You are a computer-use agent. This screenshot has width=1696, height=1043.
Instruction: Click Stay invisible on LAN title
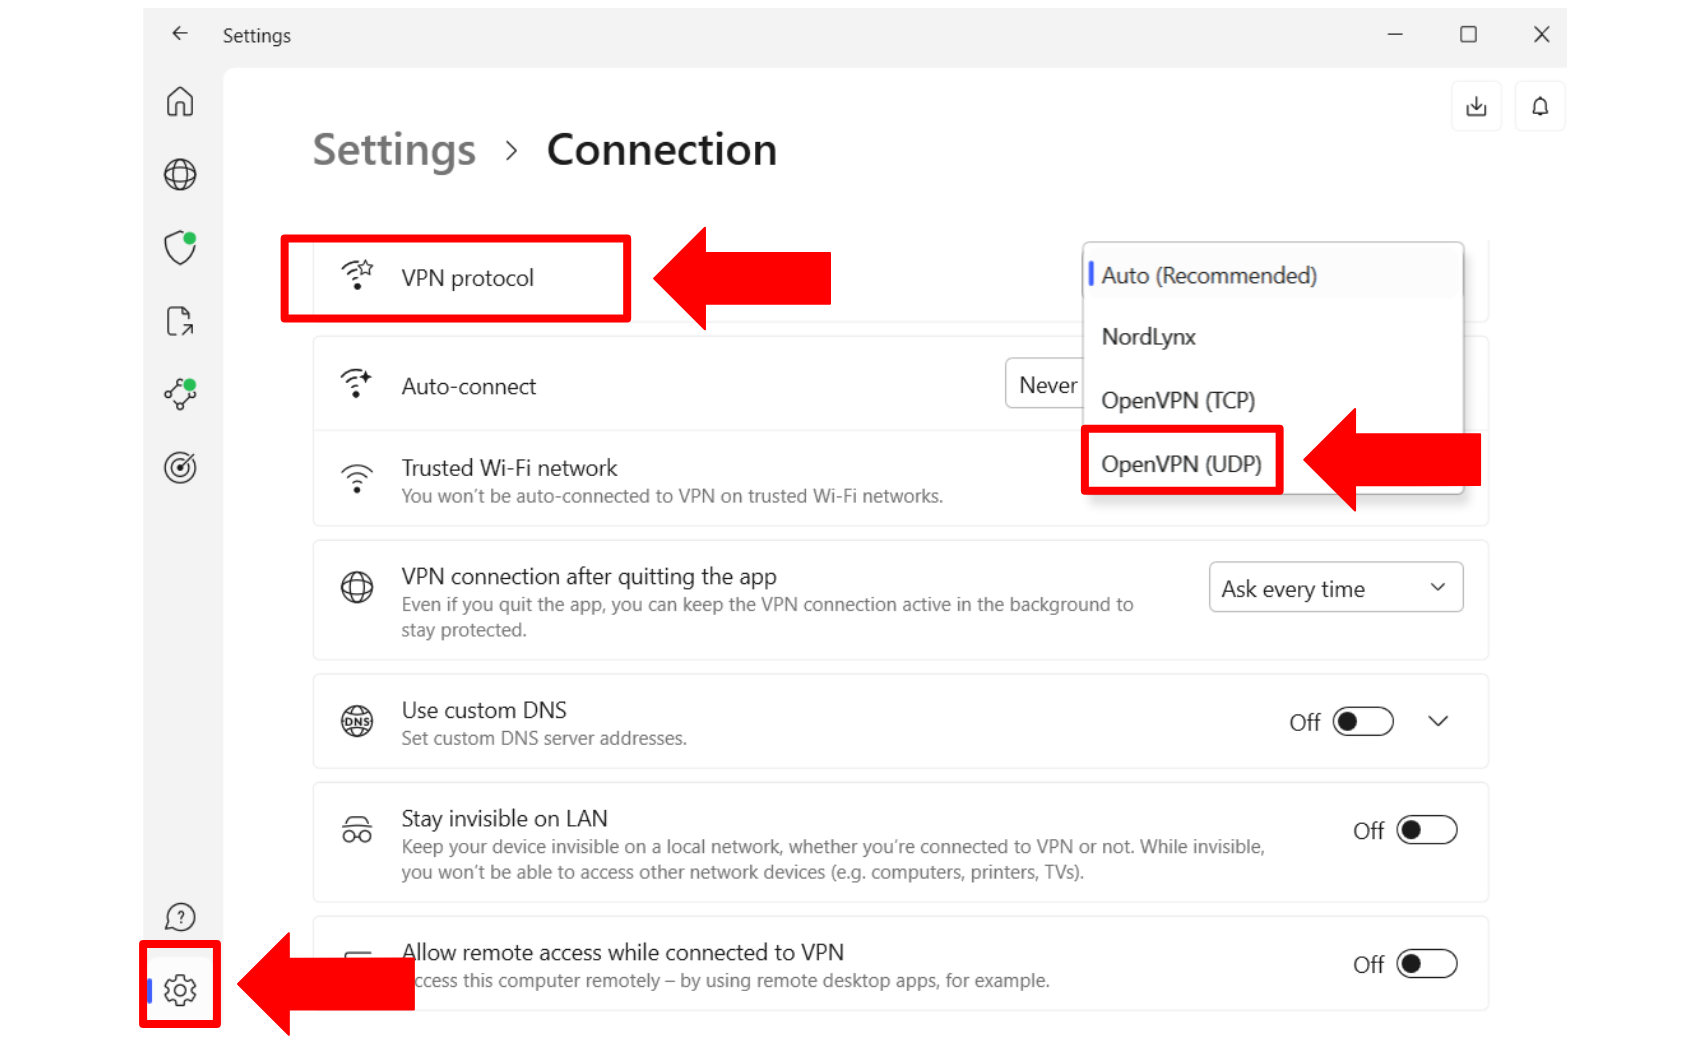[504, 819]
